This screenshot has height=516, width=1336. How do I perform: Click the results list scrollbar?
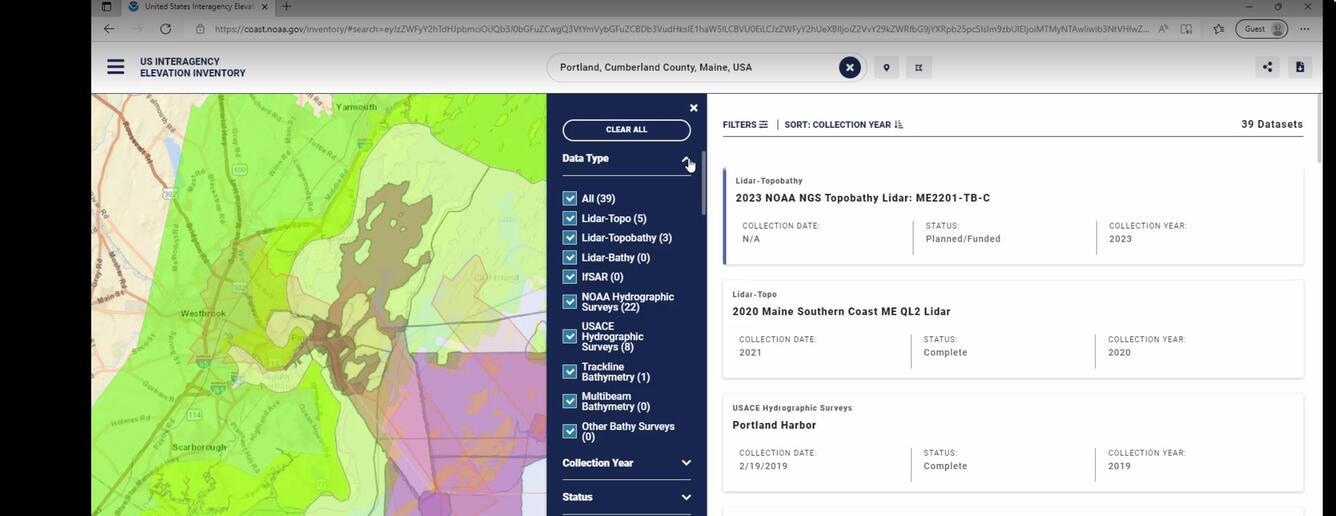(1320, 130)
